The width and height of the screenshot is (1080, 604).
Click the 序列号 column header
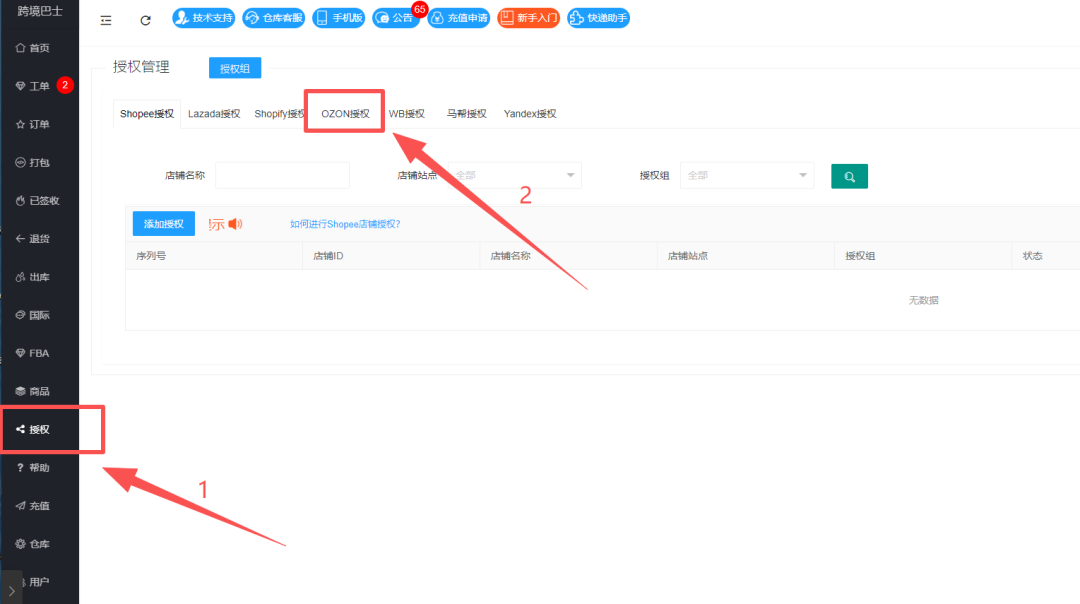[x=151, y=256]
